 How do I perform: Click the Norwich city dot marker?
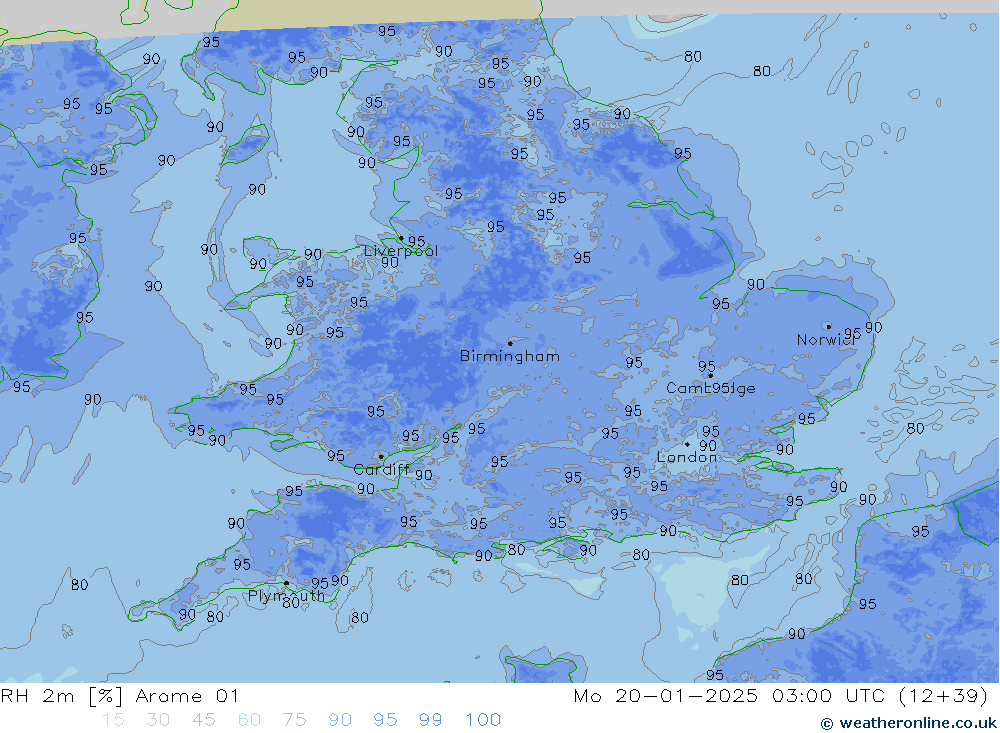828,327
